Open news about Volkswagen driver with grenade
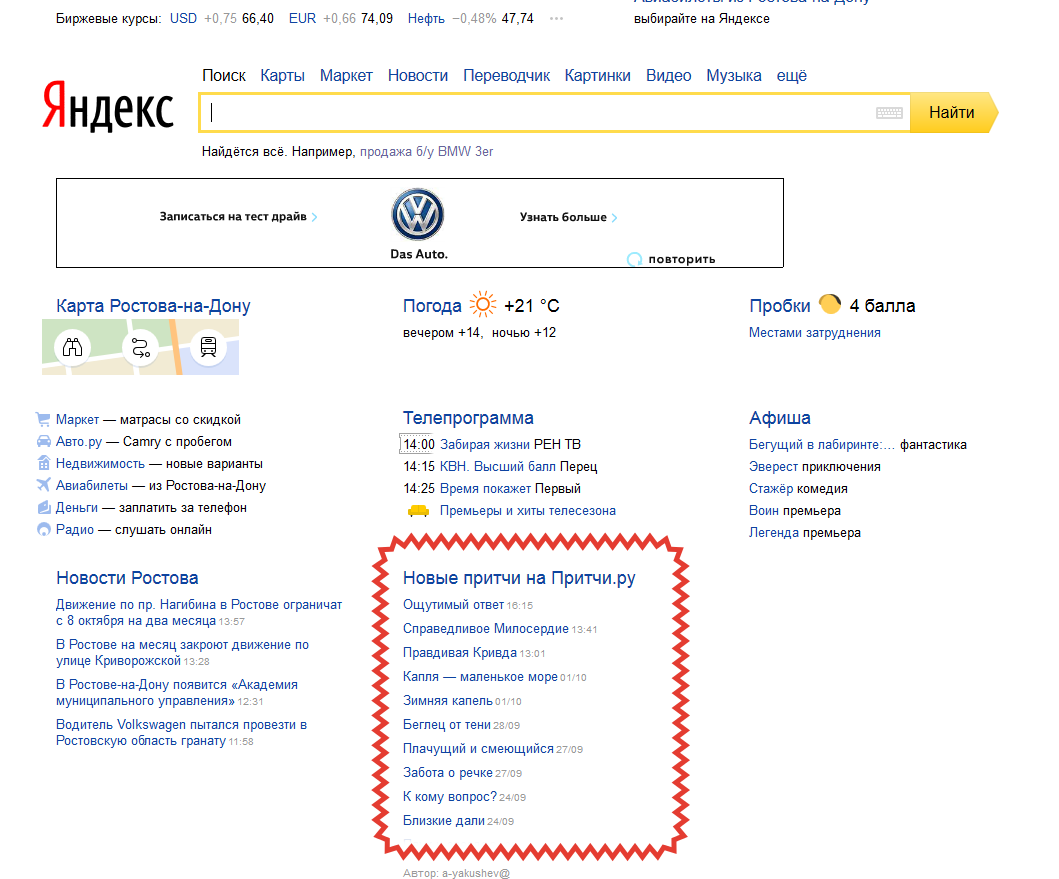The height and width of the screenshot is (879, 1059). coord(182,732)
